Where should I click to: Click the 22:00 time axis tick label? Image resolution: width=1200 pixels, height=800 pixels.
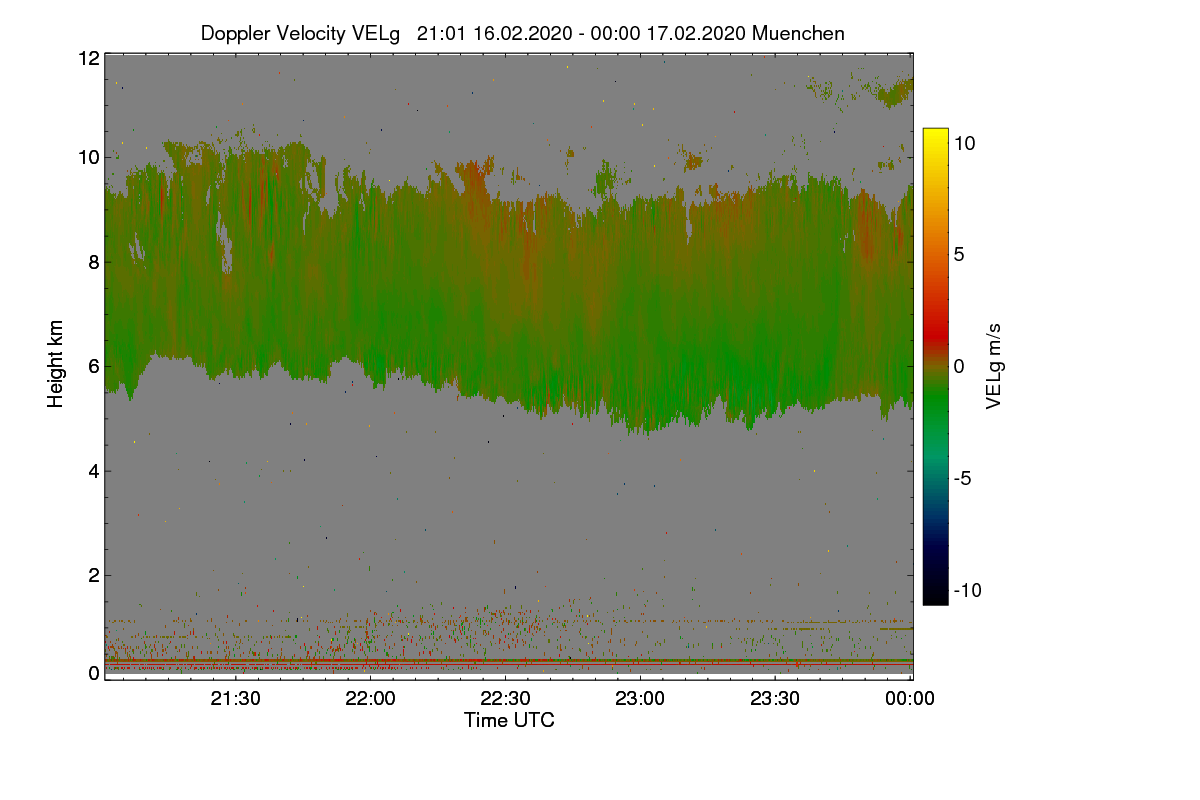pyautogui.click(x=370, y=699)
